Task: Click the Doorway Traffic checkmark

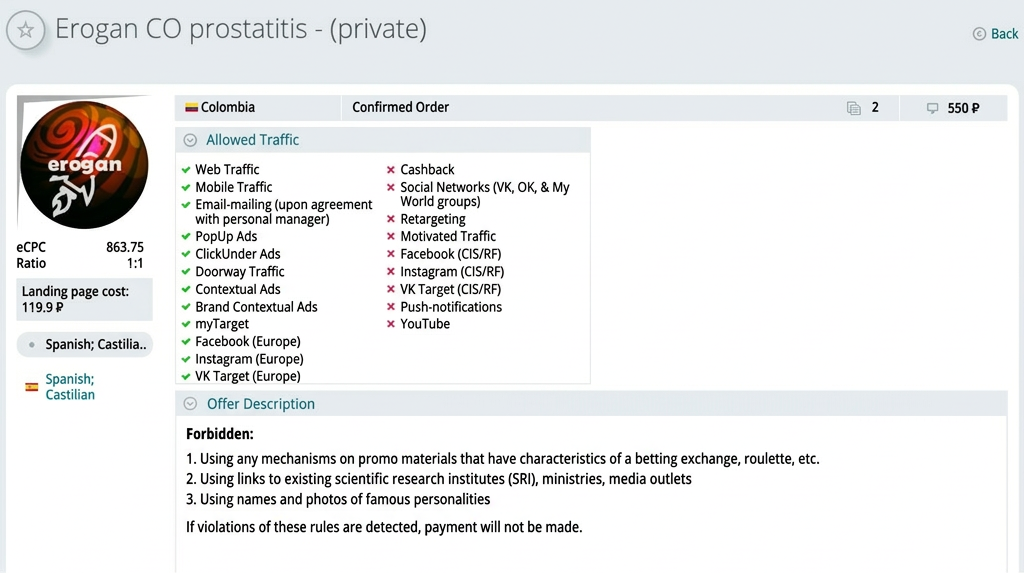Action: point(186,272)
